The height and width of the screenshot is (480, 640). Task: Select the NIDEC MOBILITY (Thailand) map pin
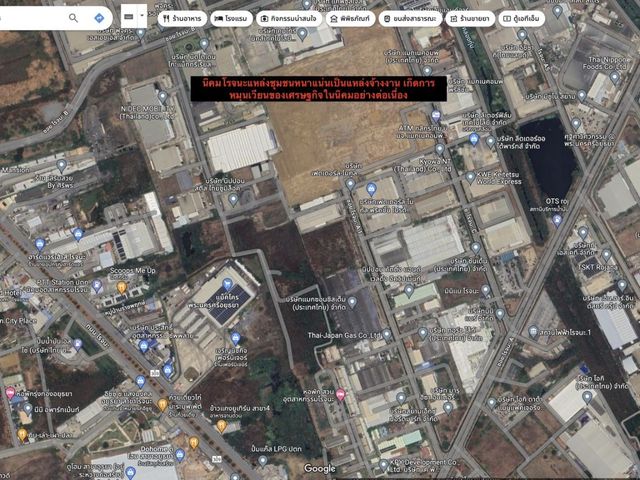163,97
